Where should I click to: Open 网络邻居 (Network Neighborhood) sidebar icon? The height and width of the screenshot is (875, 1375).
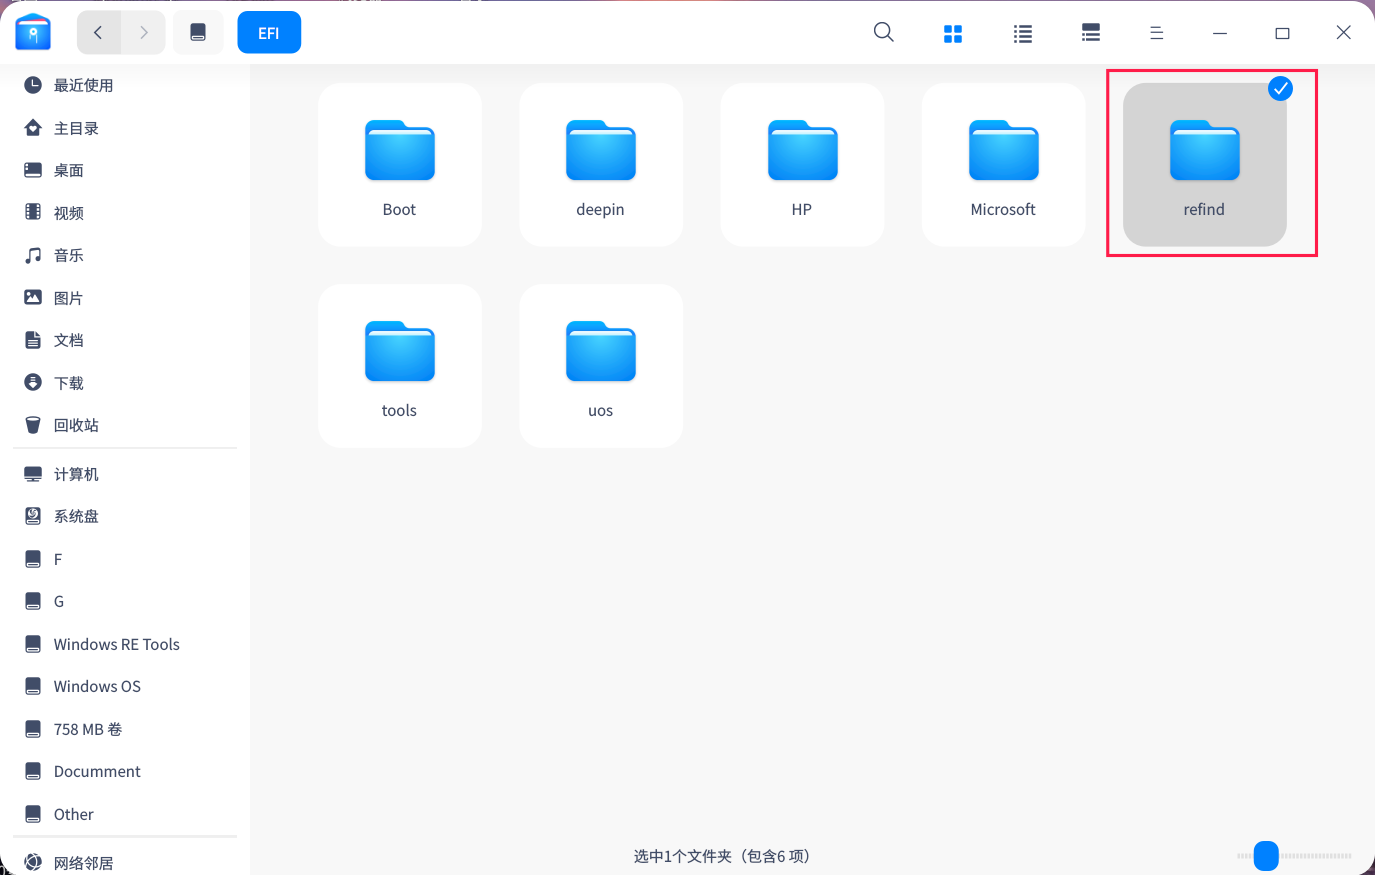pos(85,860)
